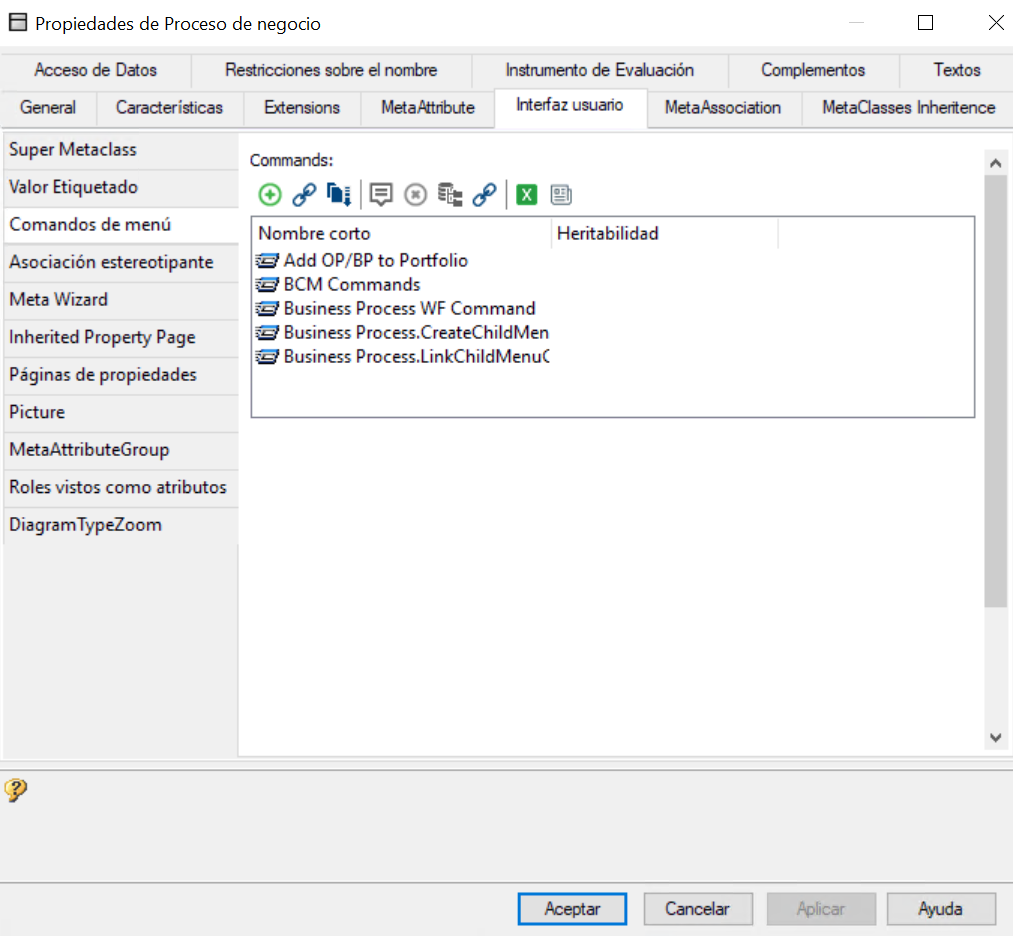Select Meta Wizard in the side list
The height and width of the screenshot is (936, 1013).
pos(121,300)
